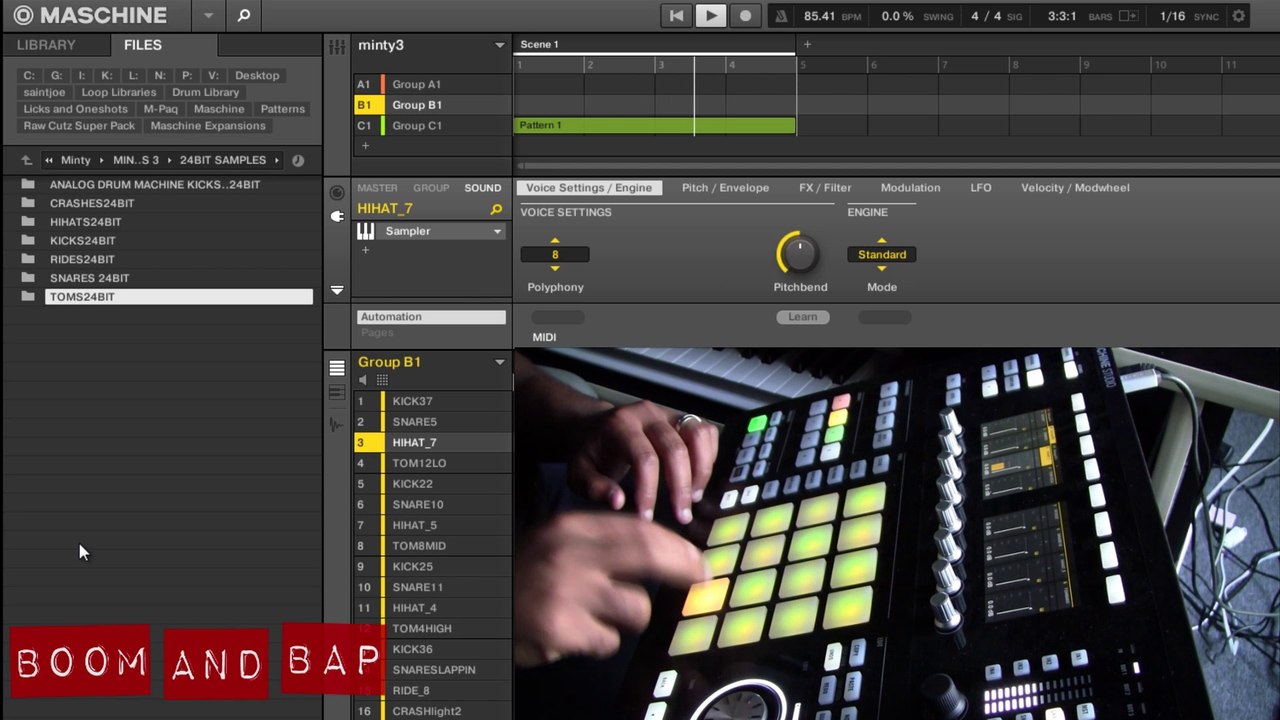
Task: Click the green Pattern 1 clip
Action: 655,126
